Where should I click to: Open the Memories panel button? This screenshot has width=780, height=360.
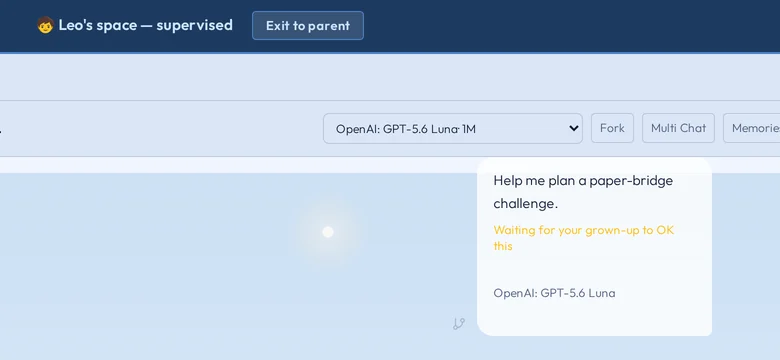coord(752,128)
